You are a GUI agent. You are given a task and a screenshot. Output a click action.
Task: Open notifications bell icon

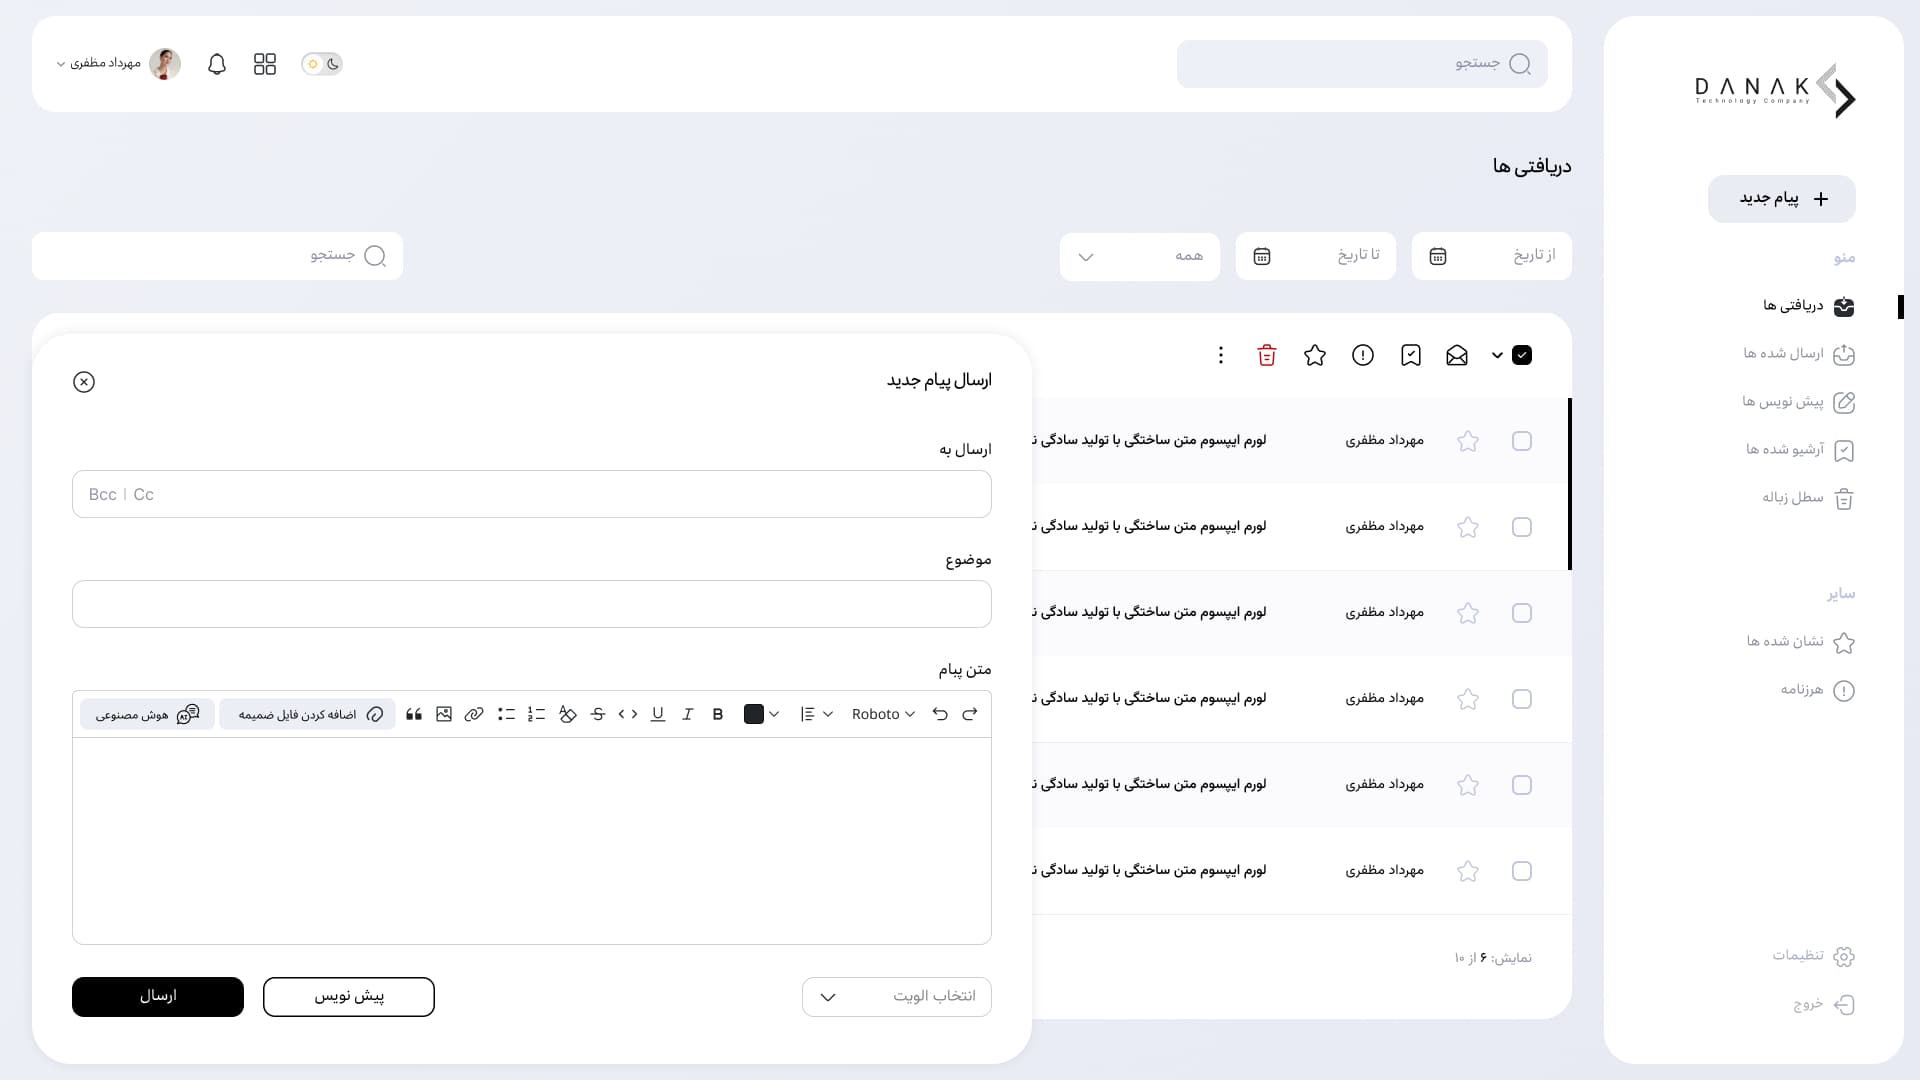[217, 64]
